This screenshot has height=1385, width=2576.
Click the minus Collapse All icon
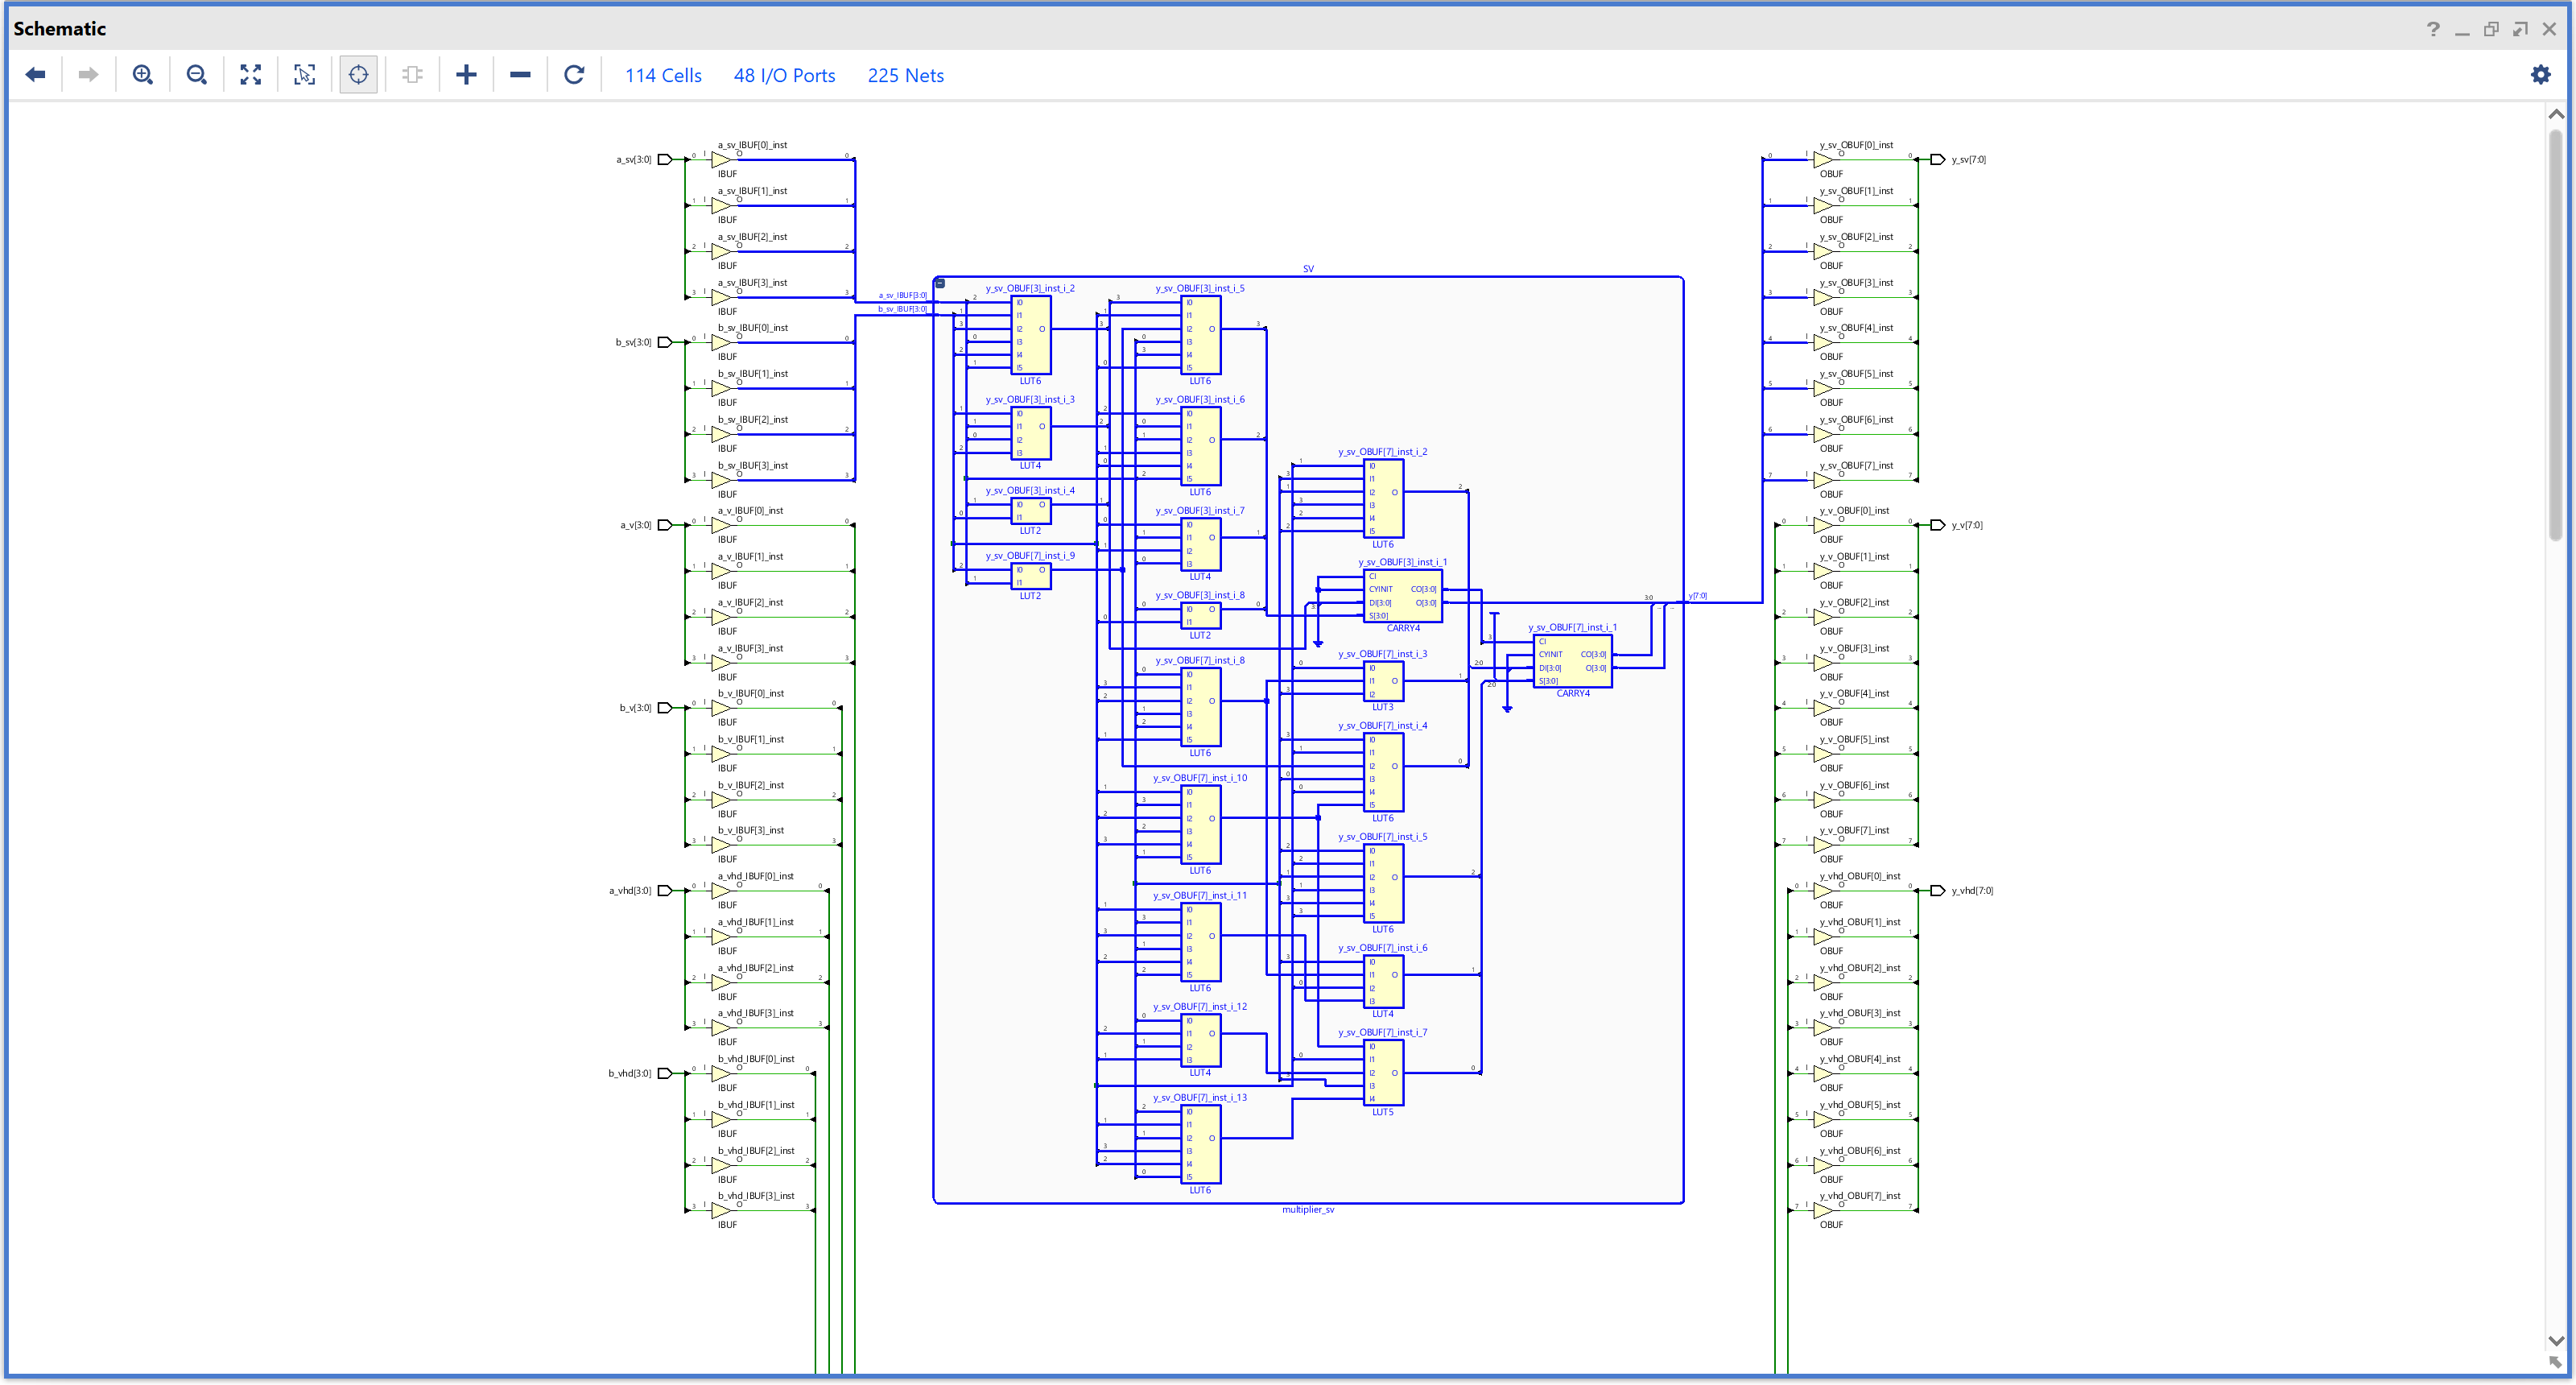point(520,75)
